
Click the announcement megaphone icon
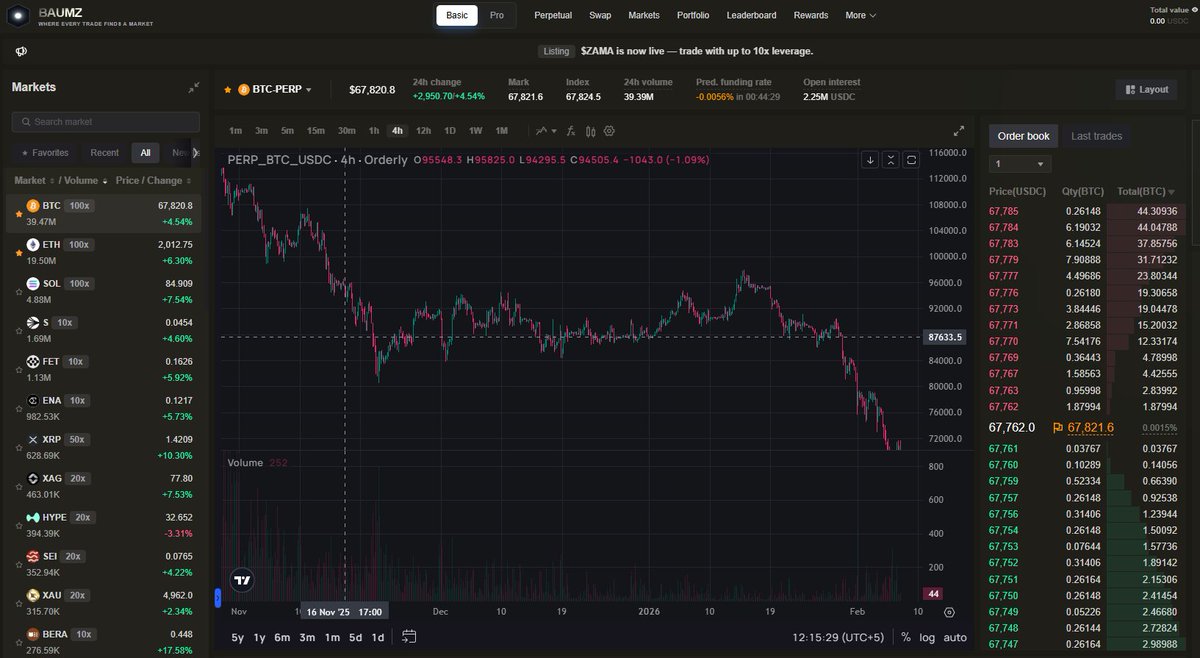21,51
